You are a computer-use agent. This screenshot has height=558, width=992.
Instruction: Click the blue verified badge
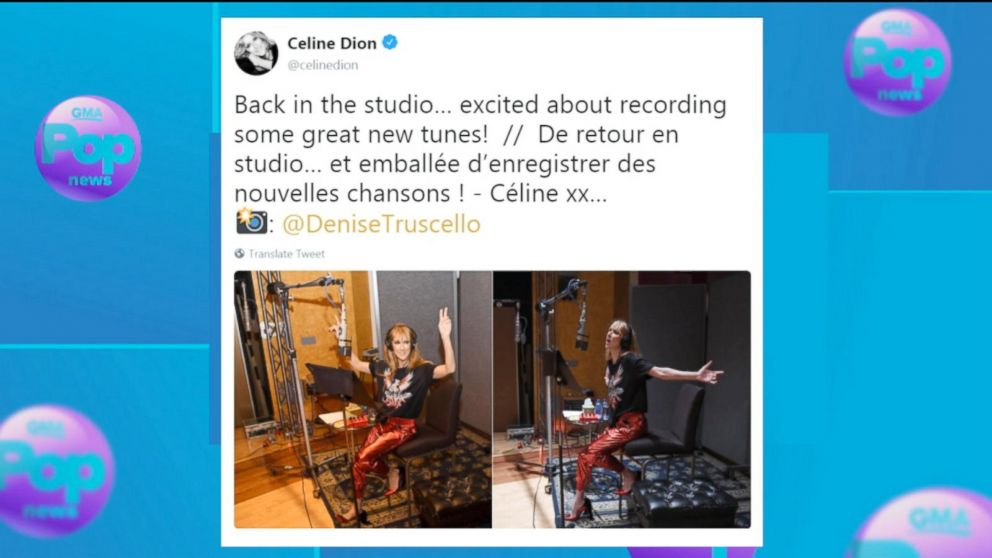pos(390,42)
